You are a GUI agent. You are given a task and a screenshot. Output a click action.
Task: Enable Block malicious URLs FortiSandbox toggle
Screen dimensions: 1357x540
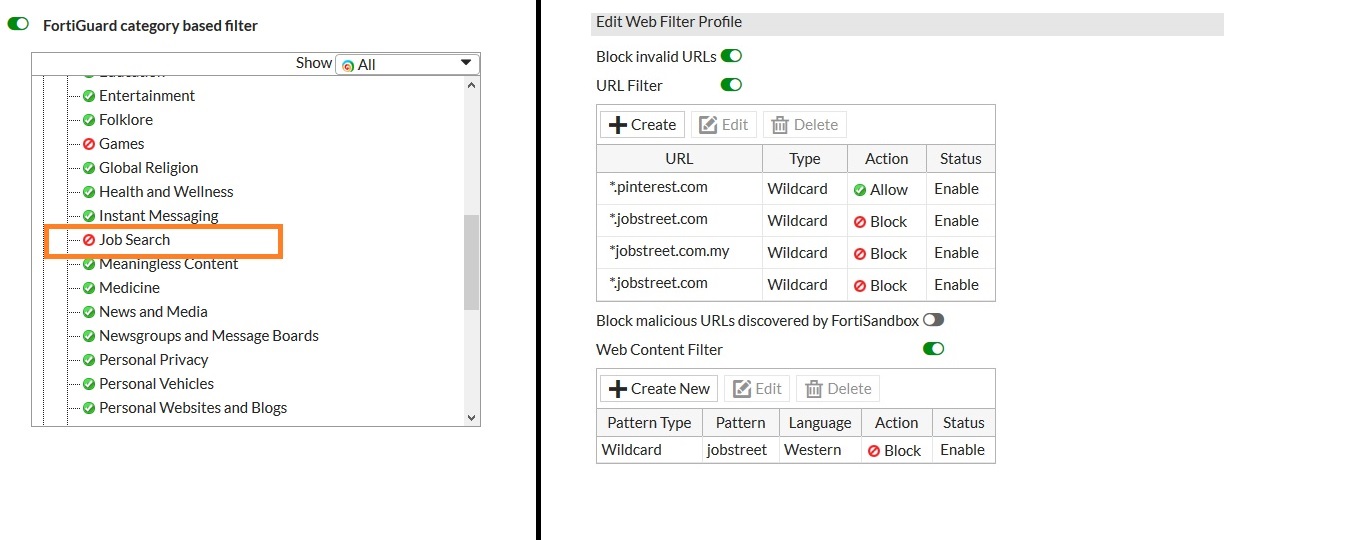pos(933,321)
